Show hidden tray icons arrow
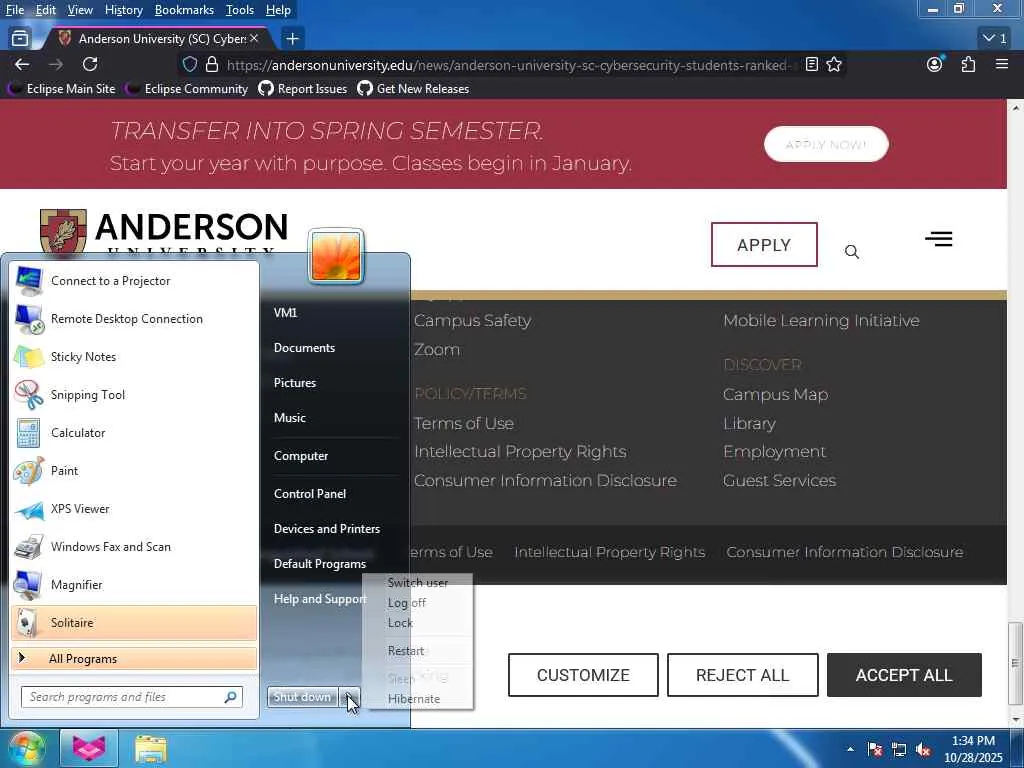The width and height of the screenshot is (1024, 768). (850, 750)
